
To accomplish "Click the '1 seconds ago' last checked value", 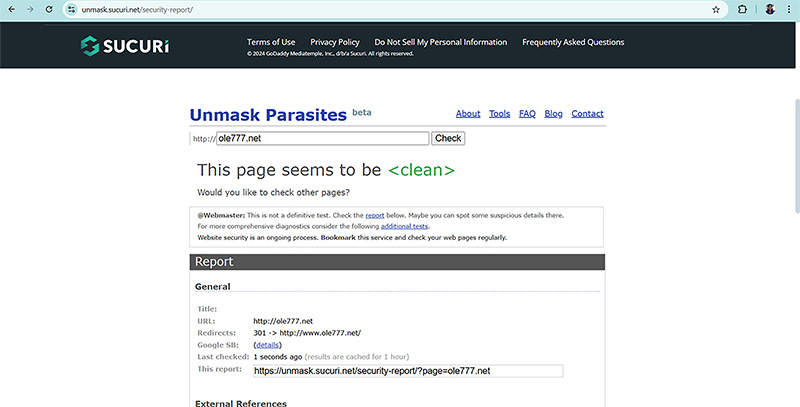I will coord(278,357).
